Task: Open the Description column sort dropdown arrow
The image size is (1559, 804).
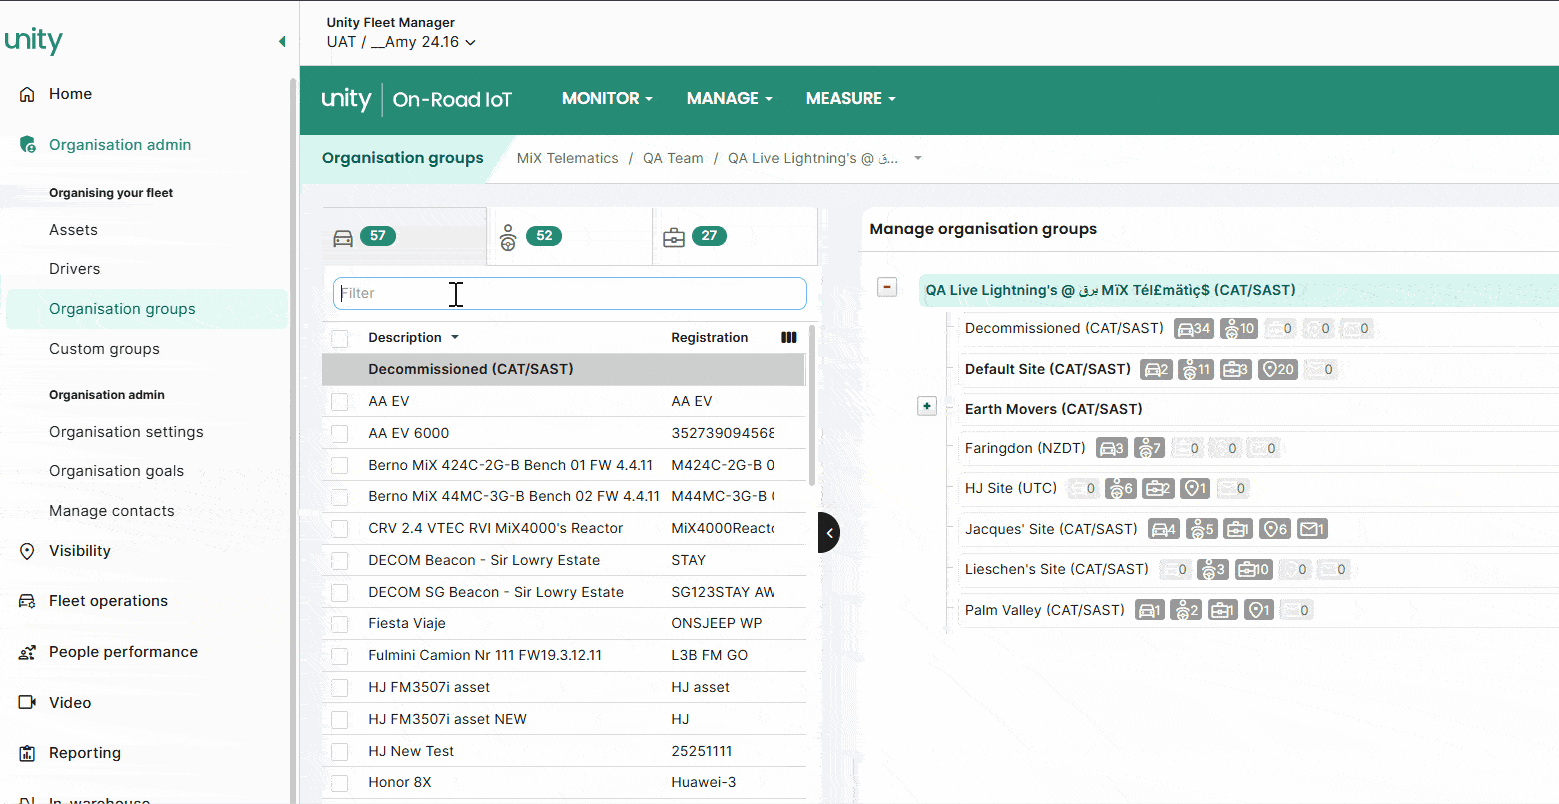Action: [455, 338]
